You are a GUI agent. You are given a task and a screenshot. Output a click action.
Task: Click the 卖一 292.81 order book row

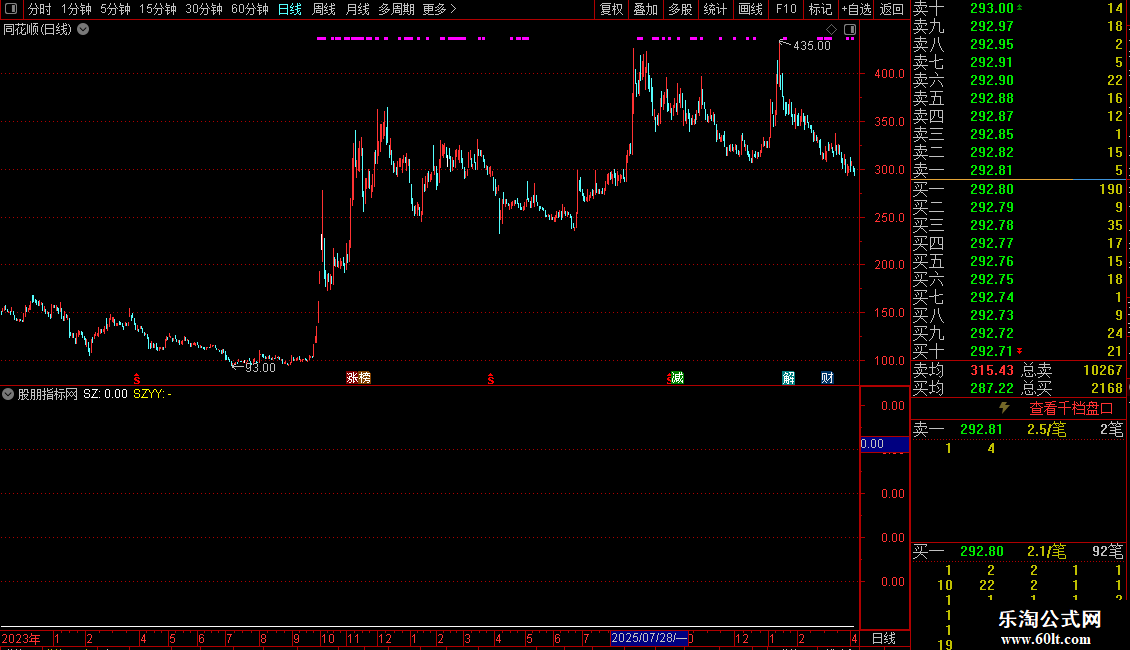tap(1018, 170)
